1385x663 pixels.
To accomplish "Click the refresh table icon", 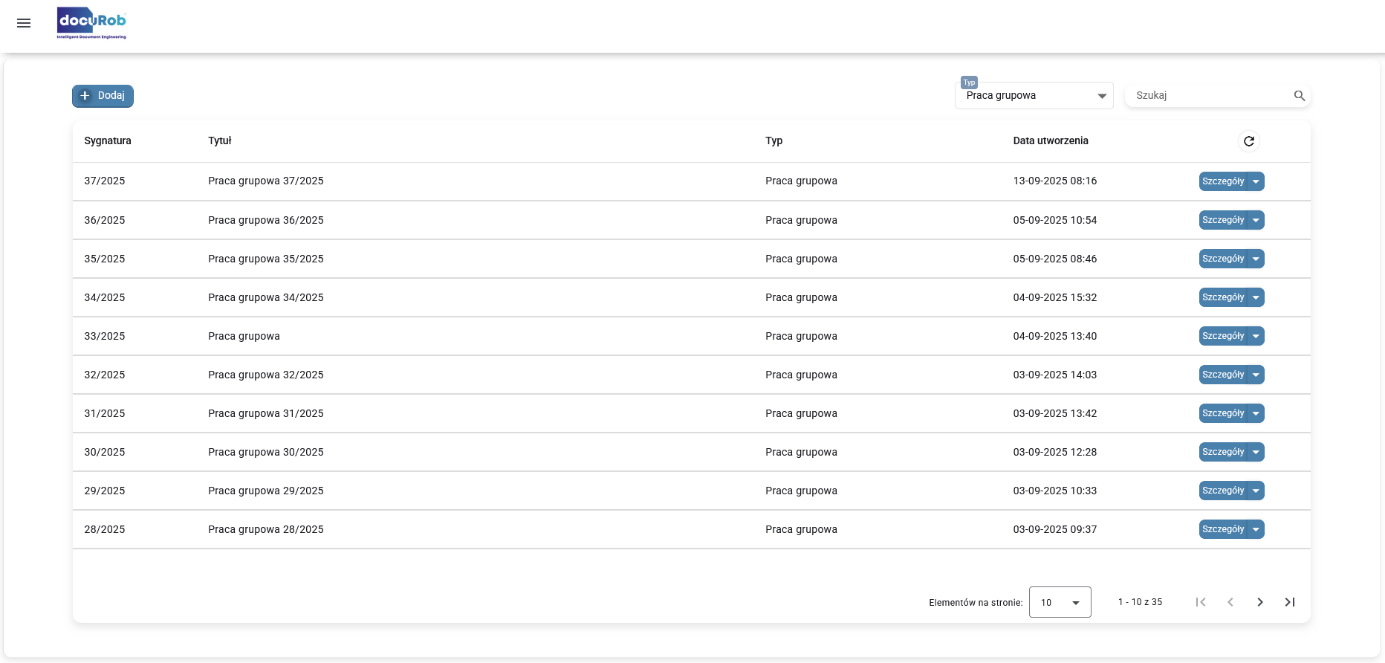I will pyautogui.click(x=1248, y=141).
